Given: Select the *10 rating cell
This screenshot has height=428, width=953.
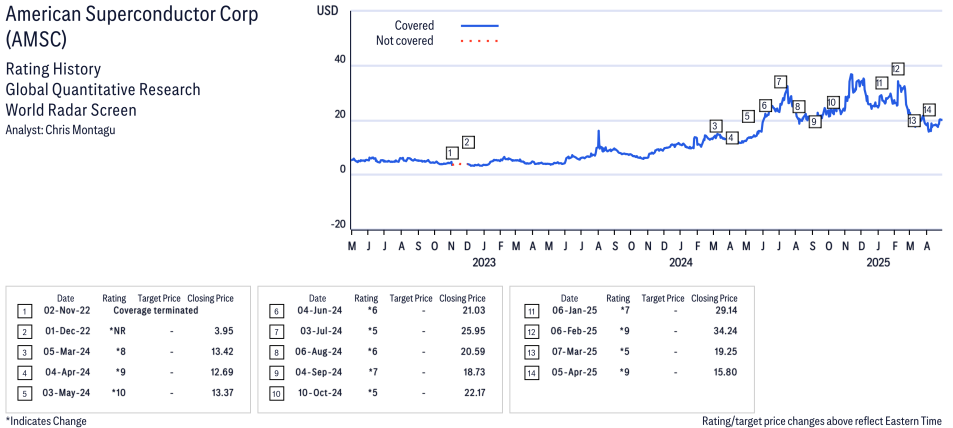Looking at the screenshot, I should point(118,393).
